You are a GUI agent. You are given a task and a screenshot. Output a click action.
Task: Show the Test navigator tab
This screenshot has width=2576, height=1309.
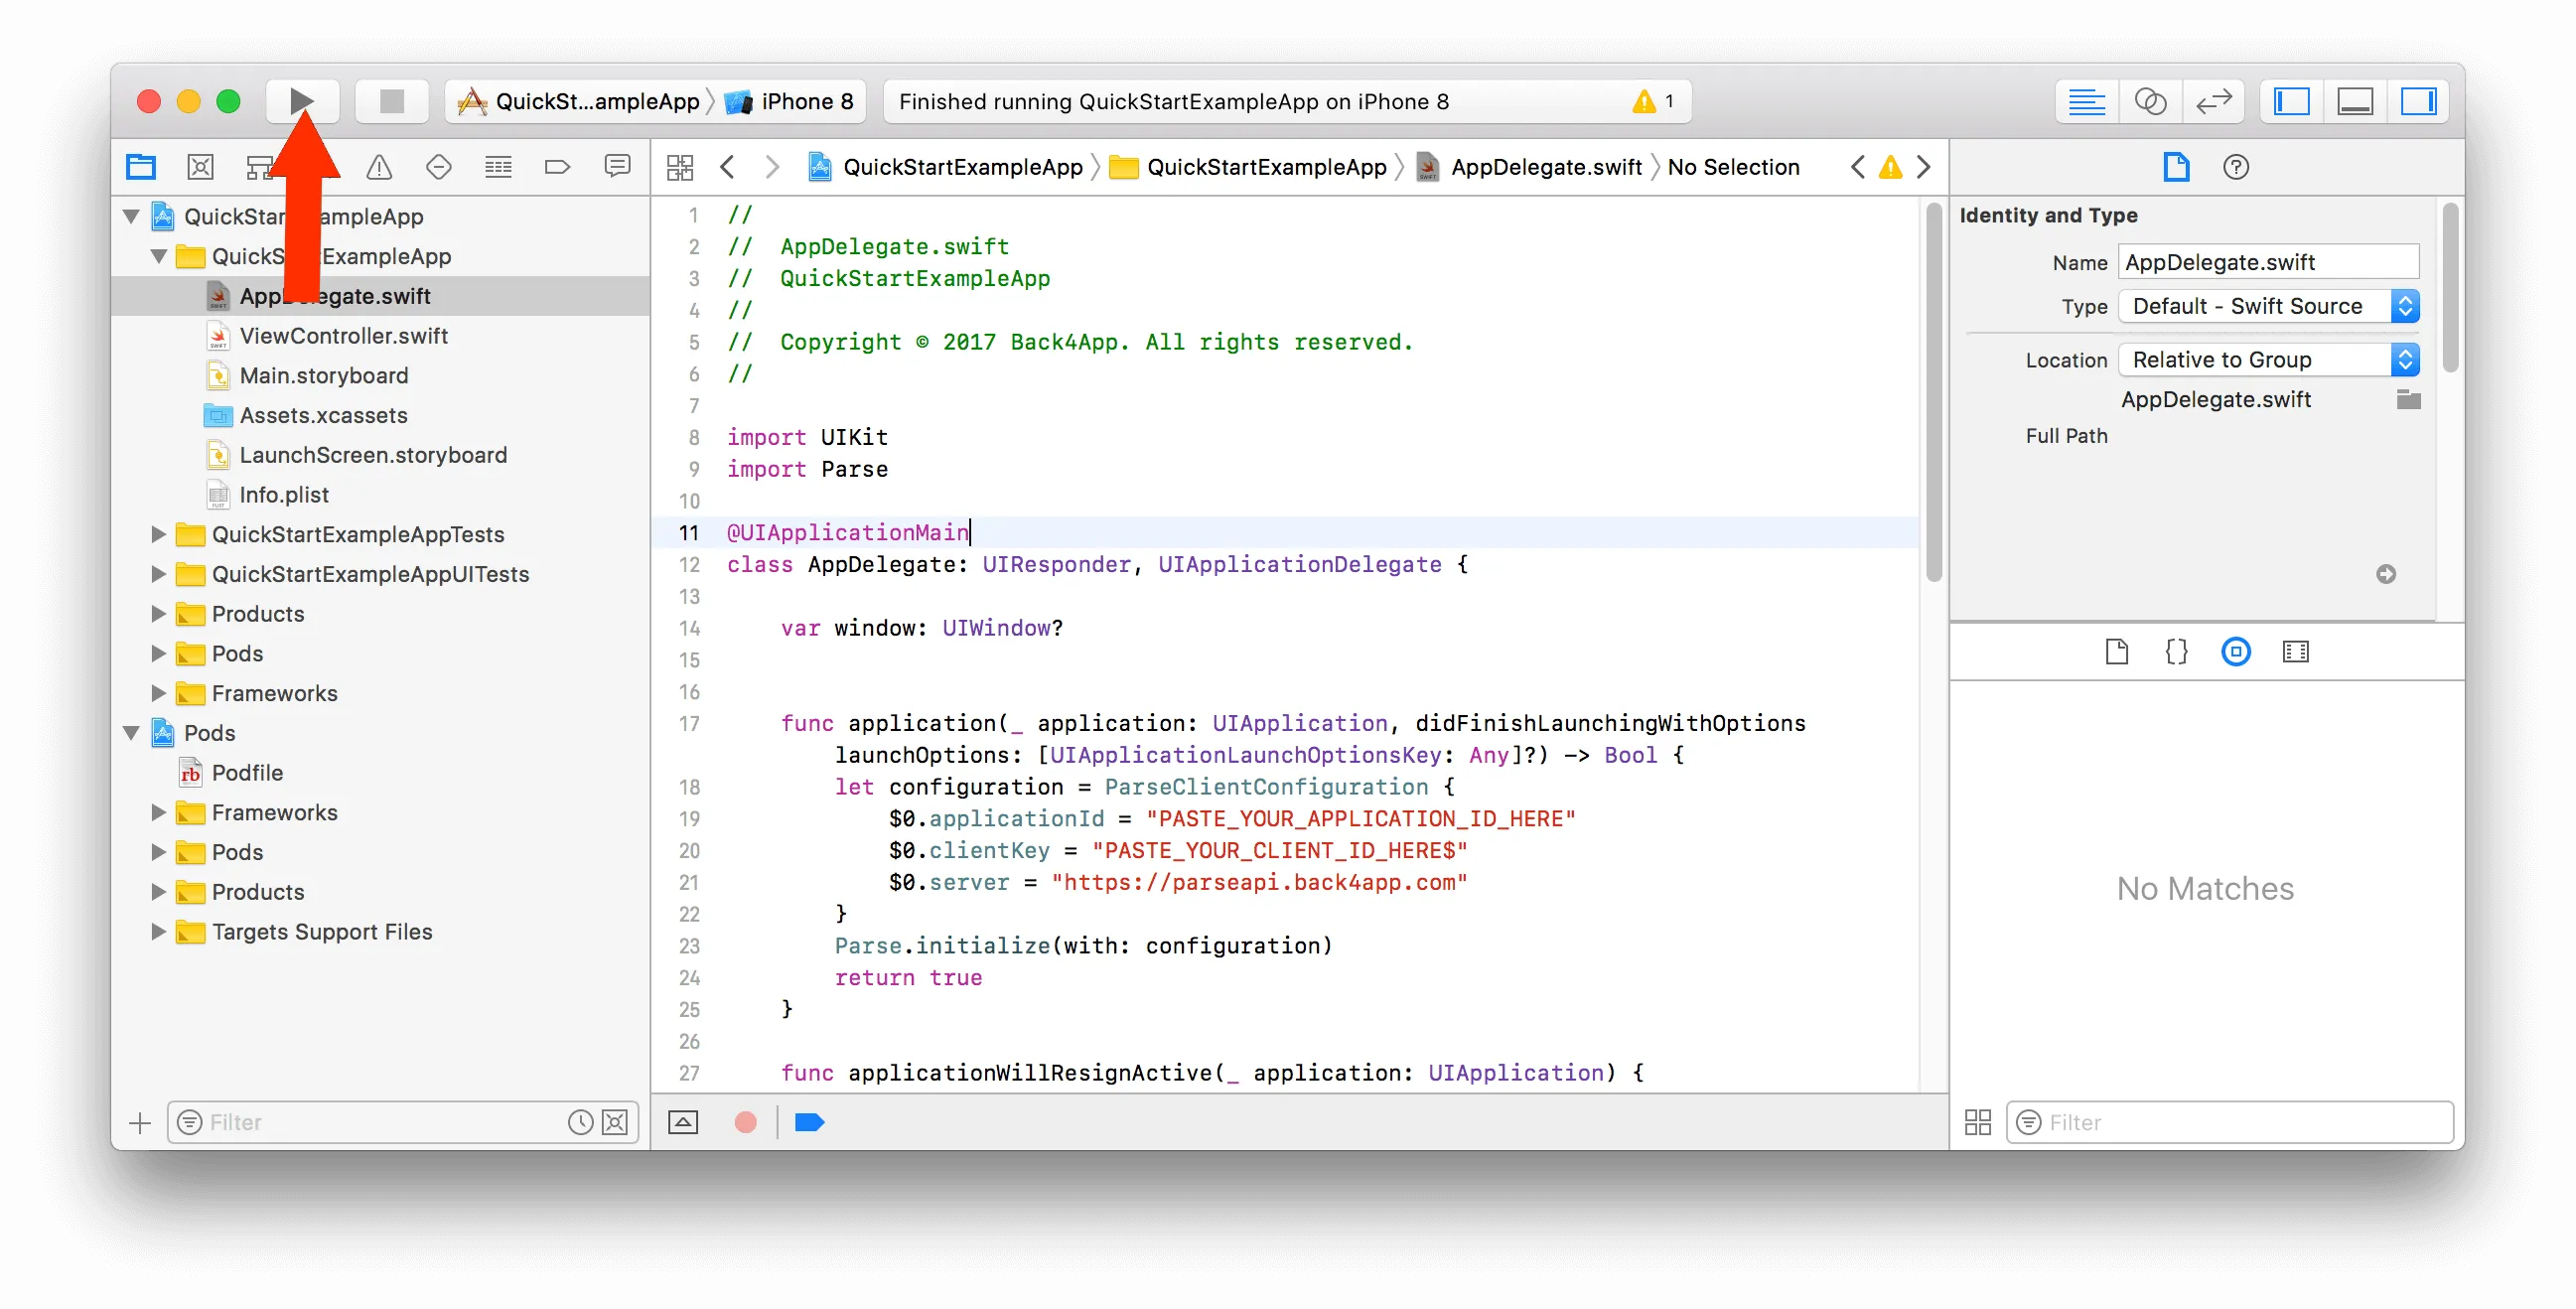coord(439,167)
